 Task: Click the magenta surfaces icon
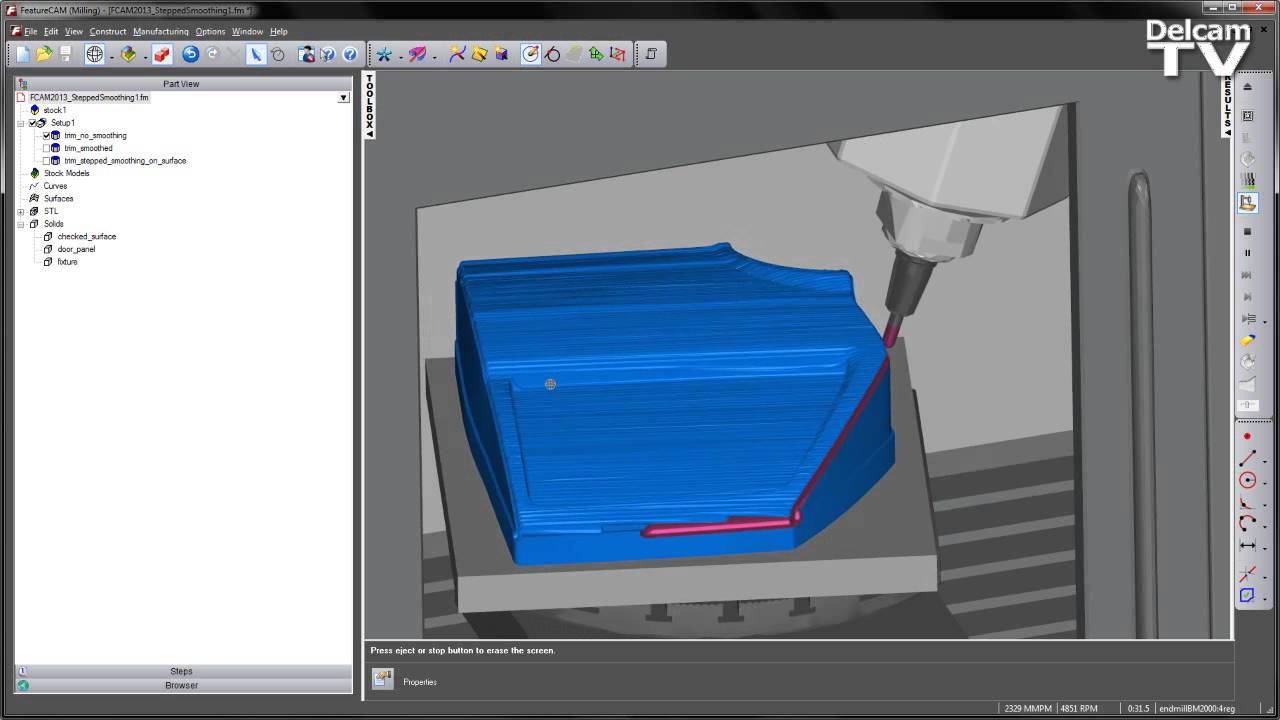tap(418, 54)
